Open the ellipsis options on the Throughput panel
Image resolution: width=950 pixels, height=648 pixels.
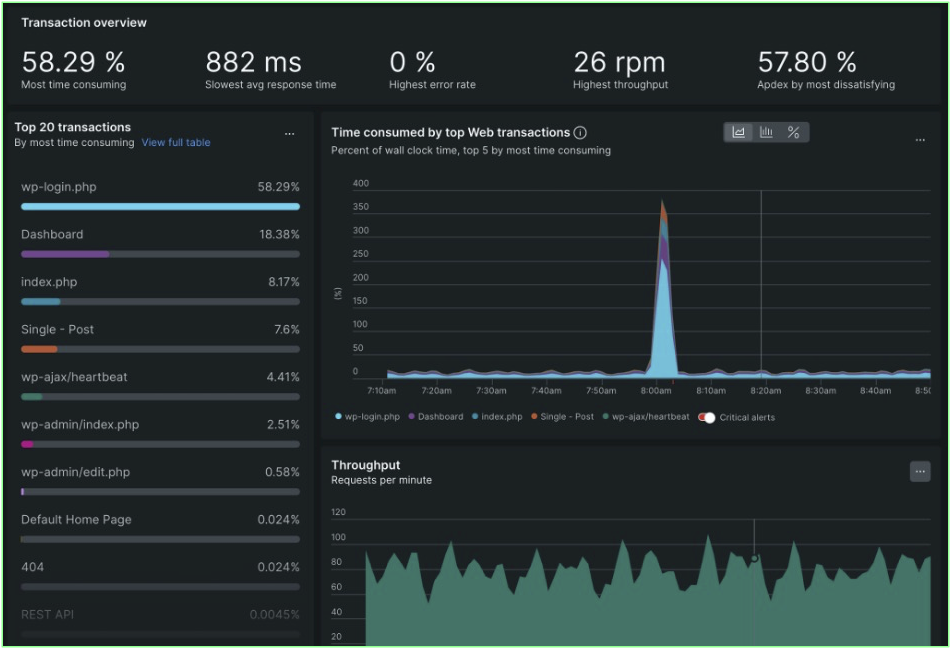922,470
